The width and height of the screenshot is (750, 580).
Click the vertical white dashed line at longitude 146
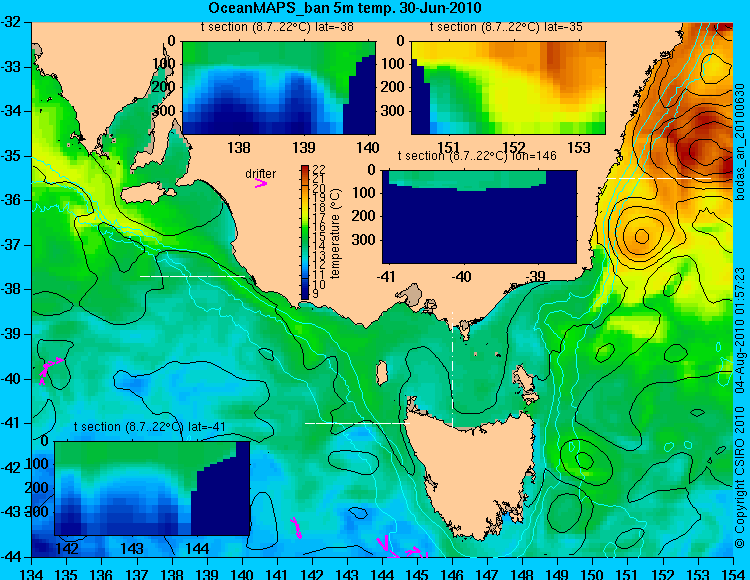[452, 369]
